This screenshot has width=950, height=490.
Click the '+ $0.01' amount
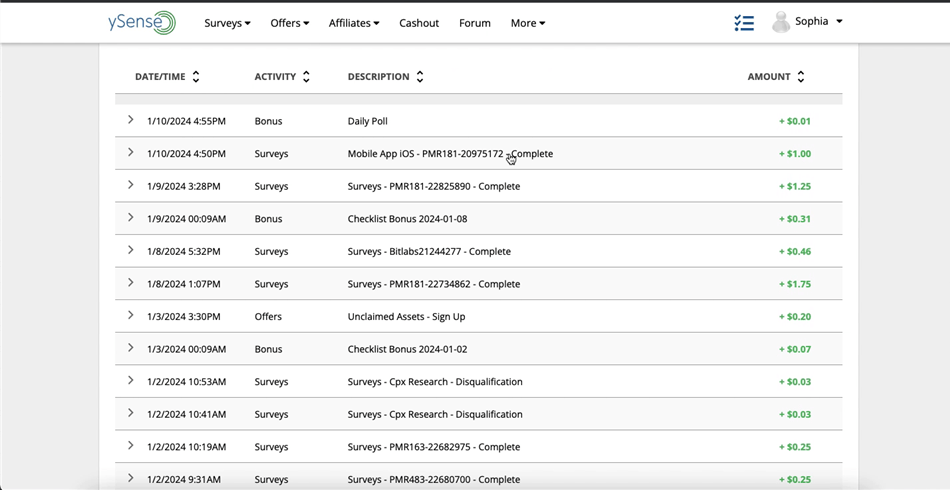coord(795,121)
